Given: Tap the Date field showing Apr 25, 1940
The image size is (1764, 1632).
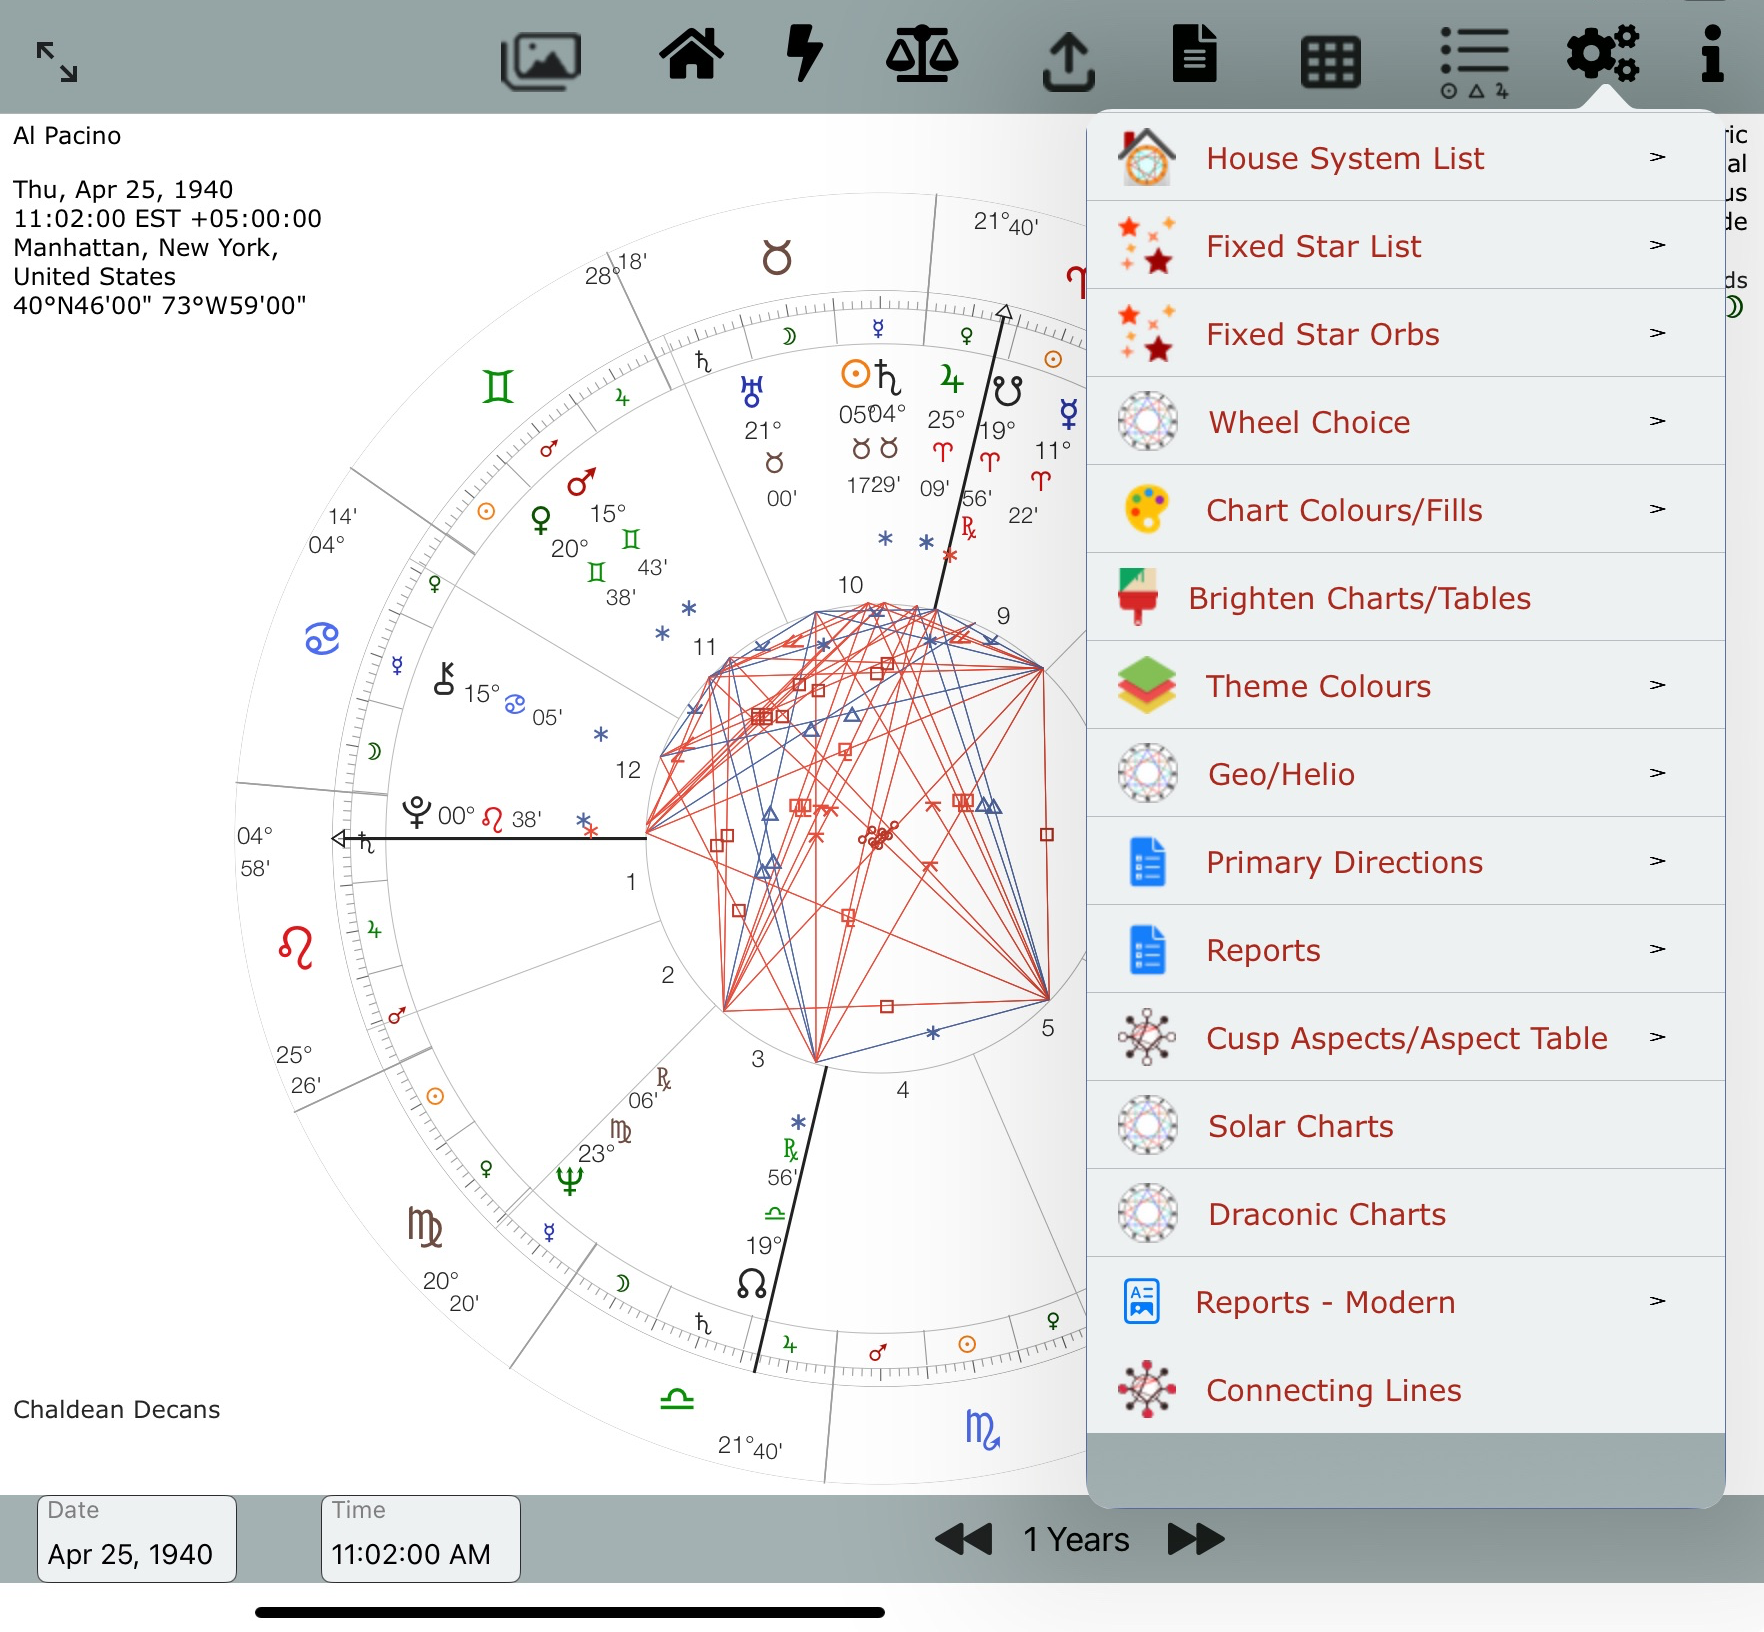Looking at the screenshot, I should [x=137, y=1539].
